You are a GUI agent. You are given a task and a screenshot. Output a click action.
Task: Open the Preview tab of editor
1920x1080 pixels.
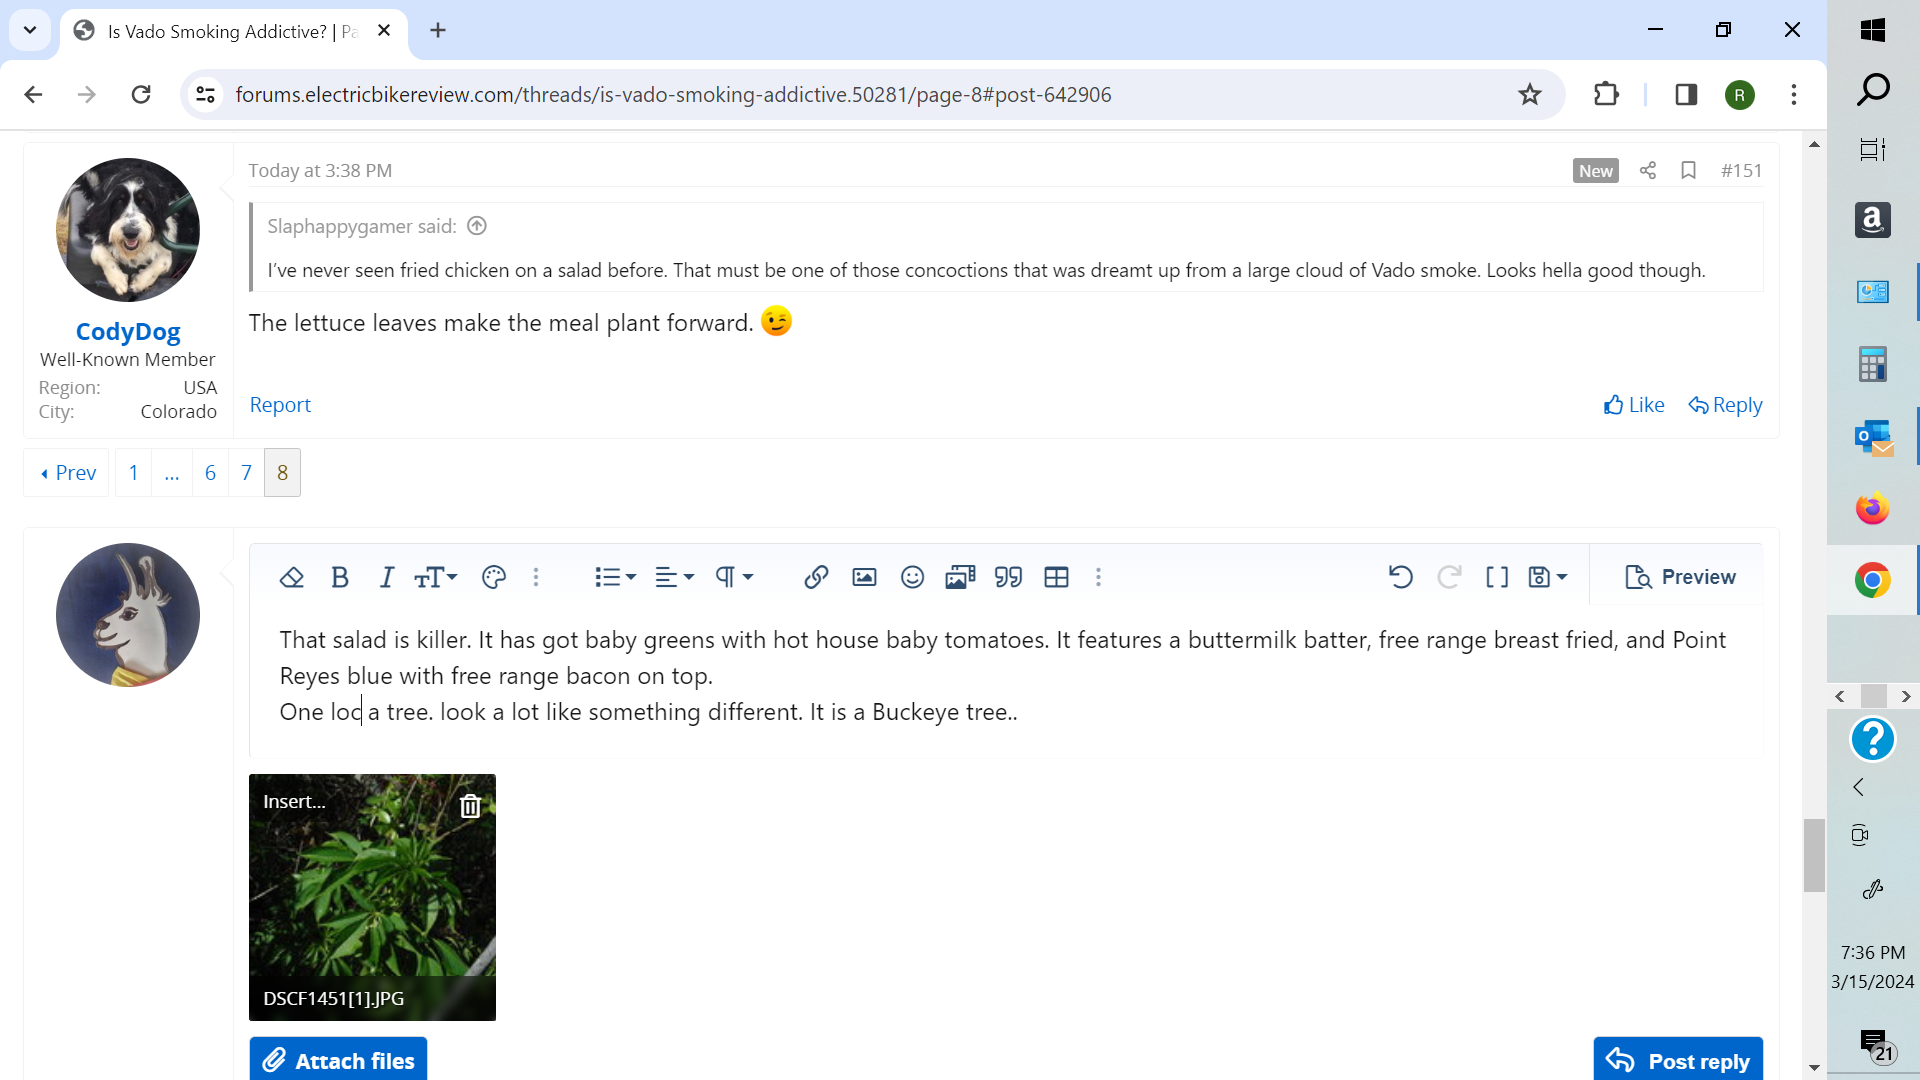click(x=1680, y=577)
